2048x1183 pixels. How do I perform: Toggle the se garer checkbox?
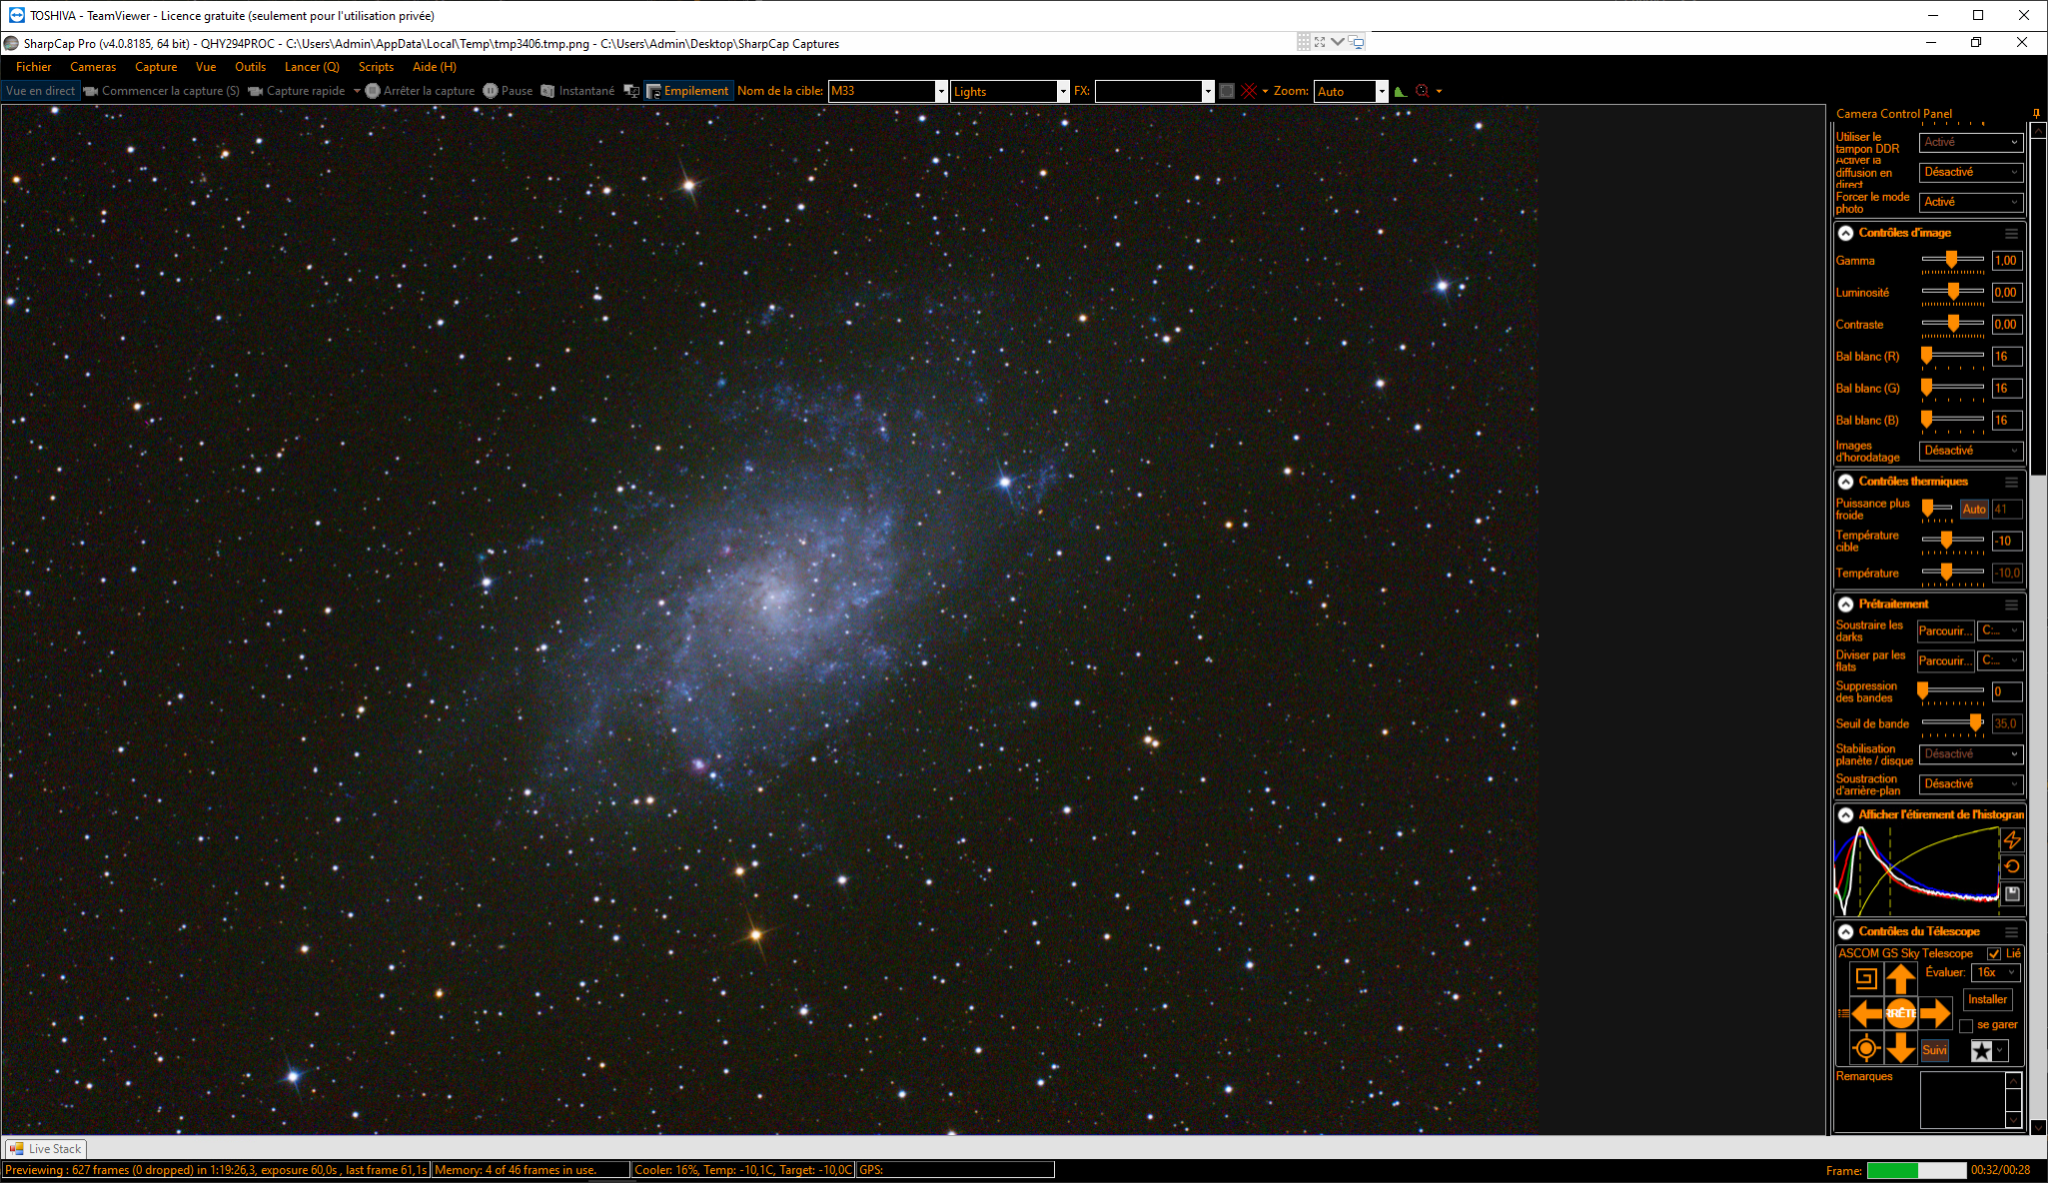tap(1966, 1026)
